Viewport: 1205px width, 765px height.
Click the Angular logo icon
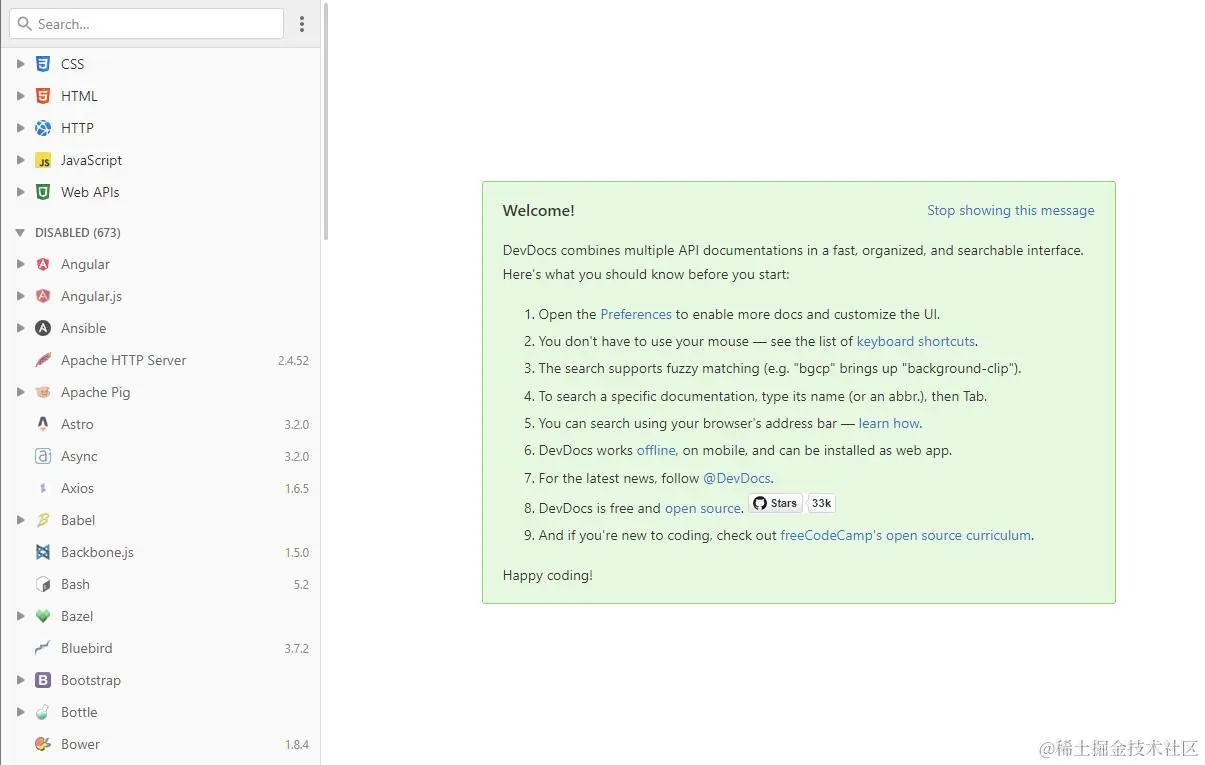[x=43, y=264]
